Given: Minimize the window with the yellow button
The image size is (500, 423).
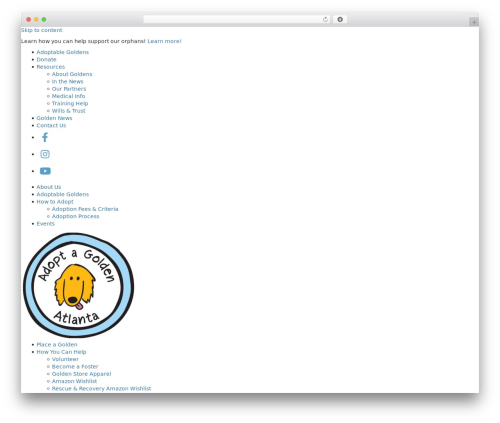Looking at the screenshot, I should (x=36, y=19).
